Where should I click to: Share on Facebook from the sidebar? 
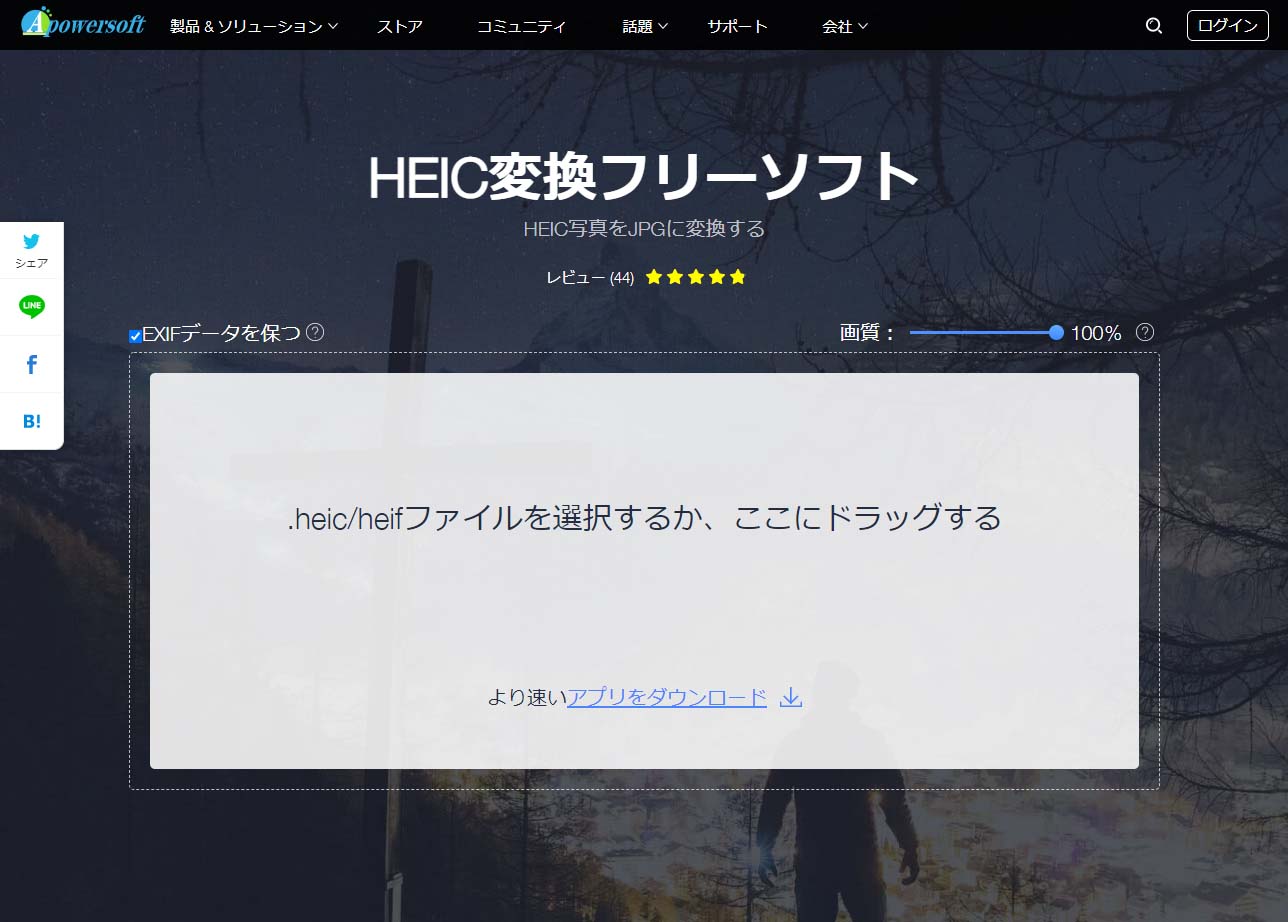(32, 365)
